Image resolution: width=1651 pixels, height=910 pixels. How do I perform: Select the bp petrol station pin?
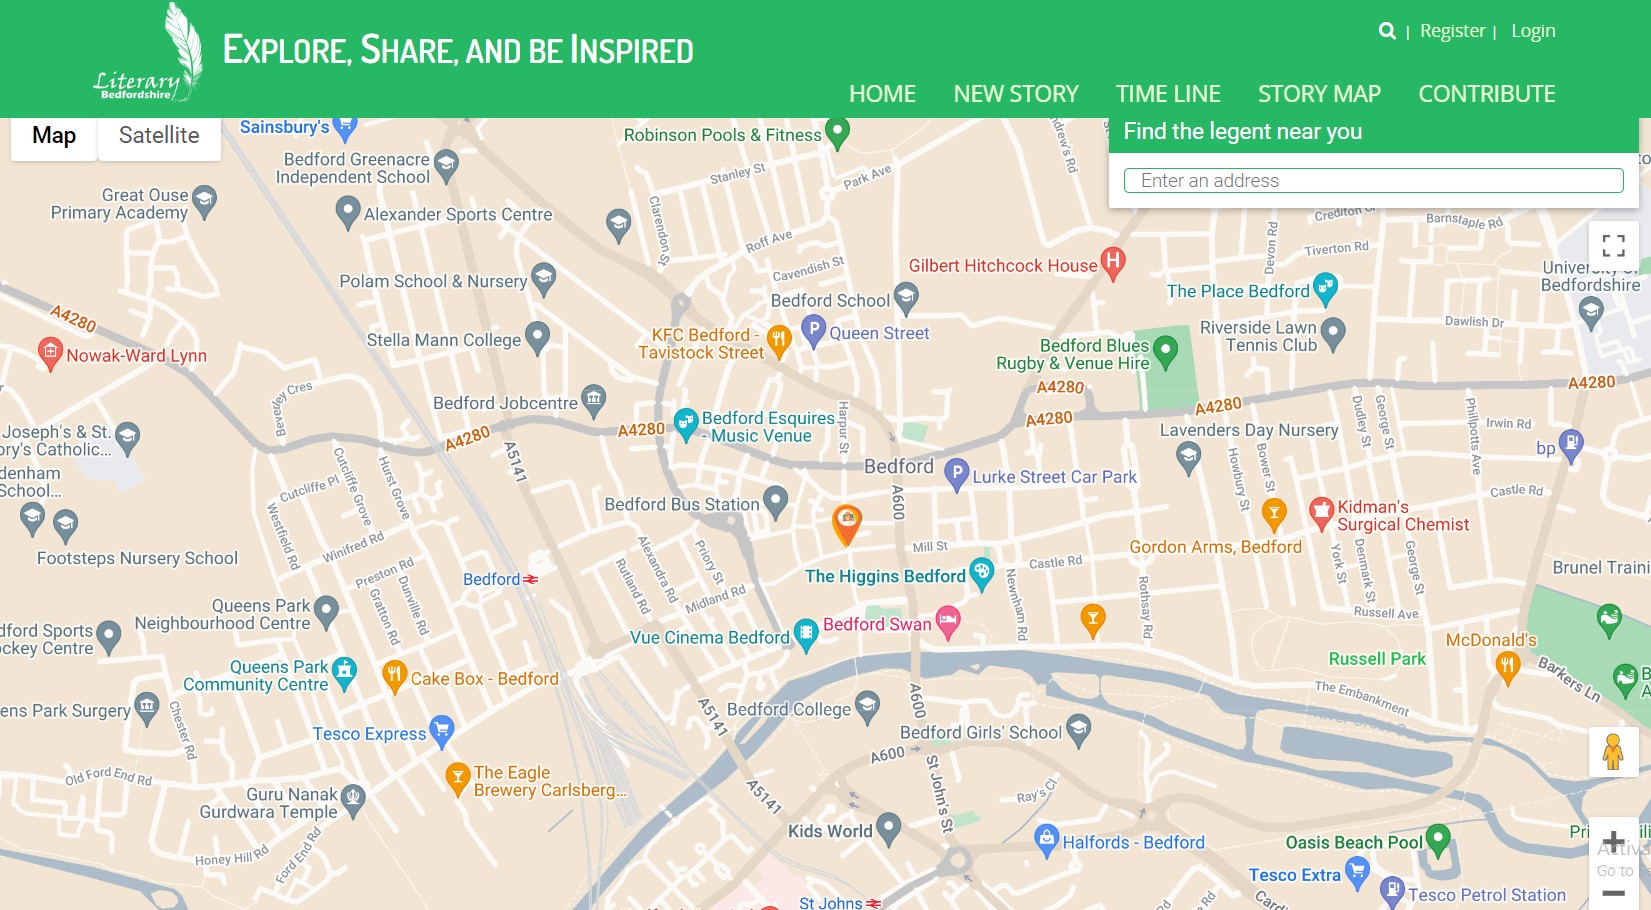click(x=1571, y=446)
